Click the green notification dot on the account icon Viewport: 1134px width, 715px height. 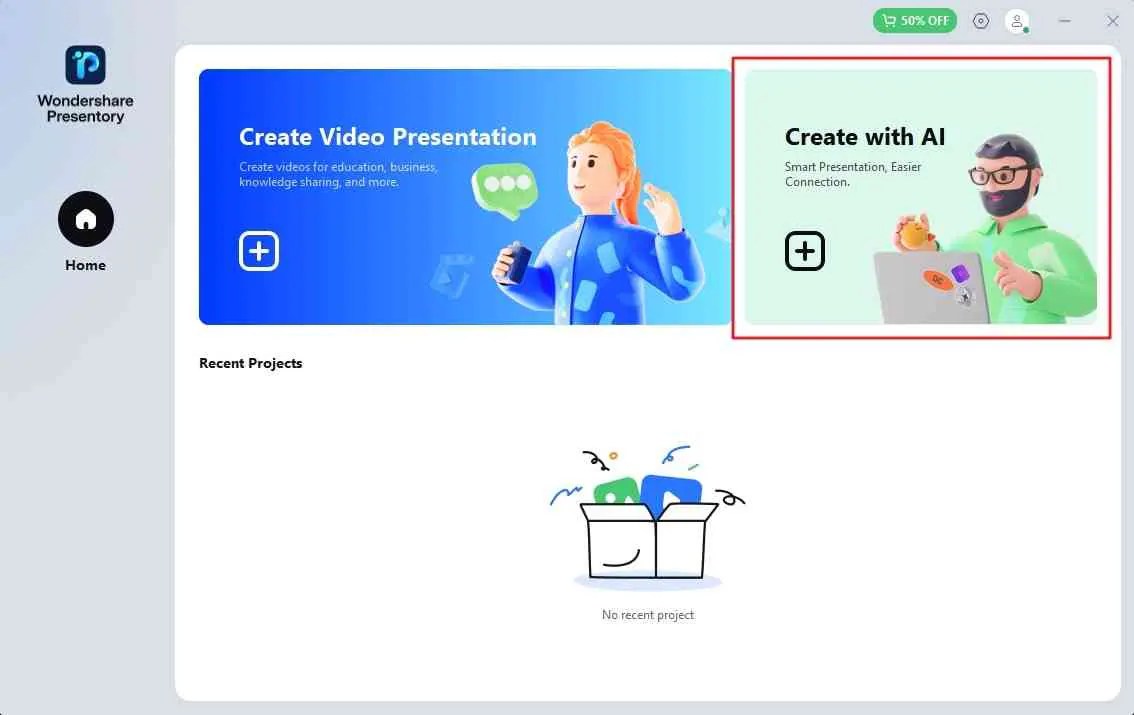point(1027,30)
